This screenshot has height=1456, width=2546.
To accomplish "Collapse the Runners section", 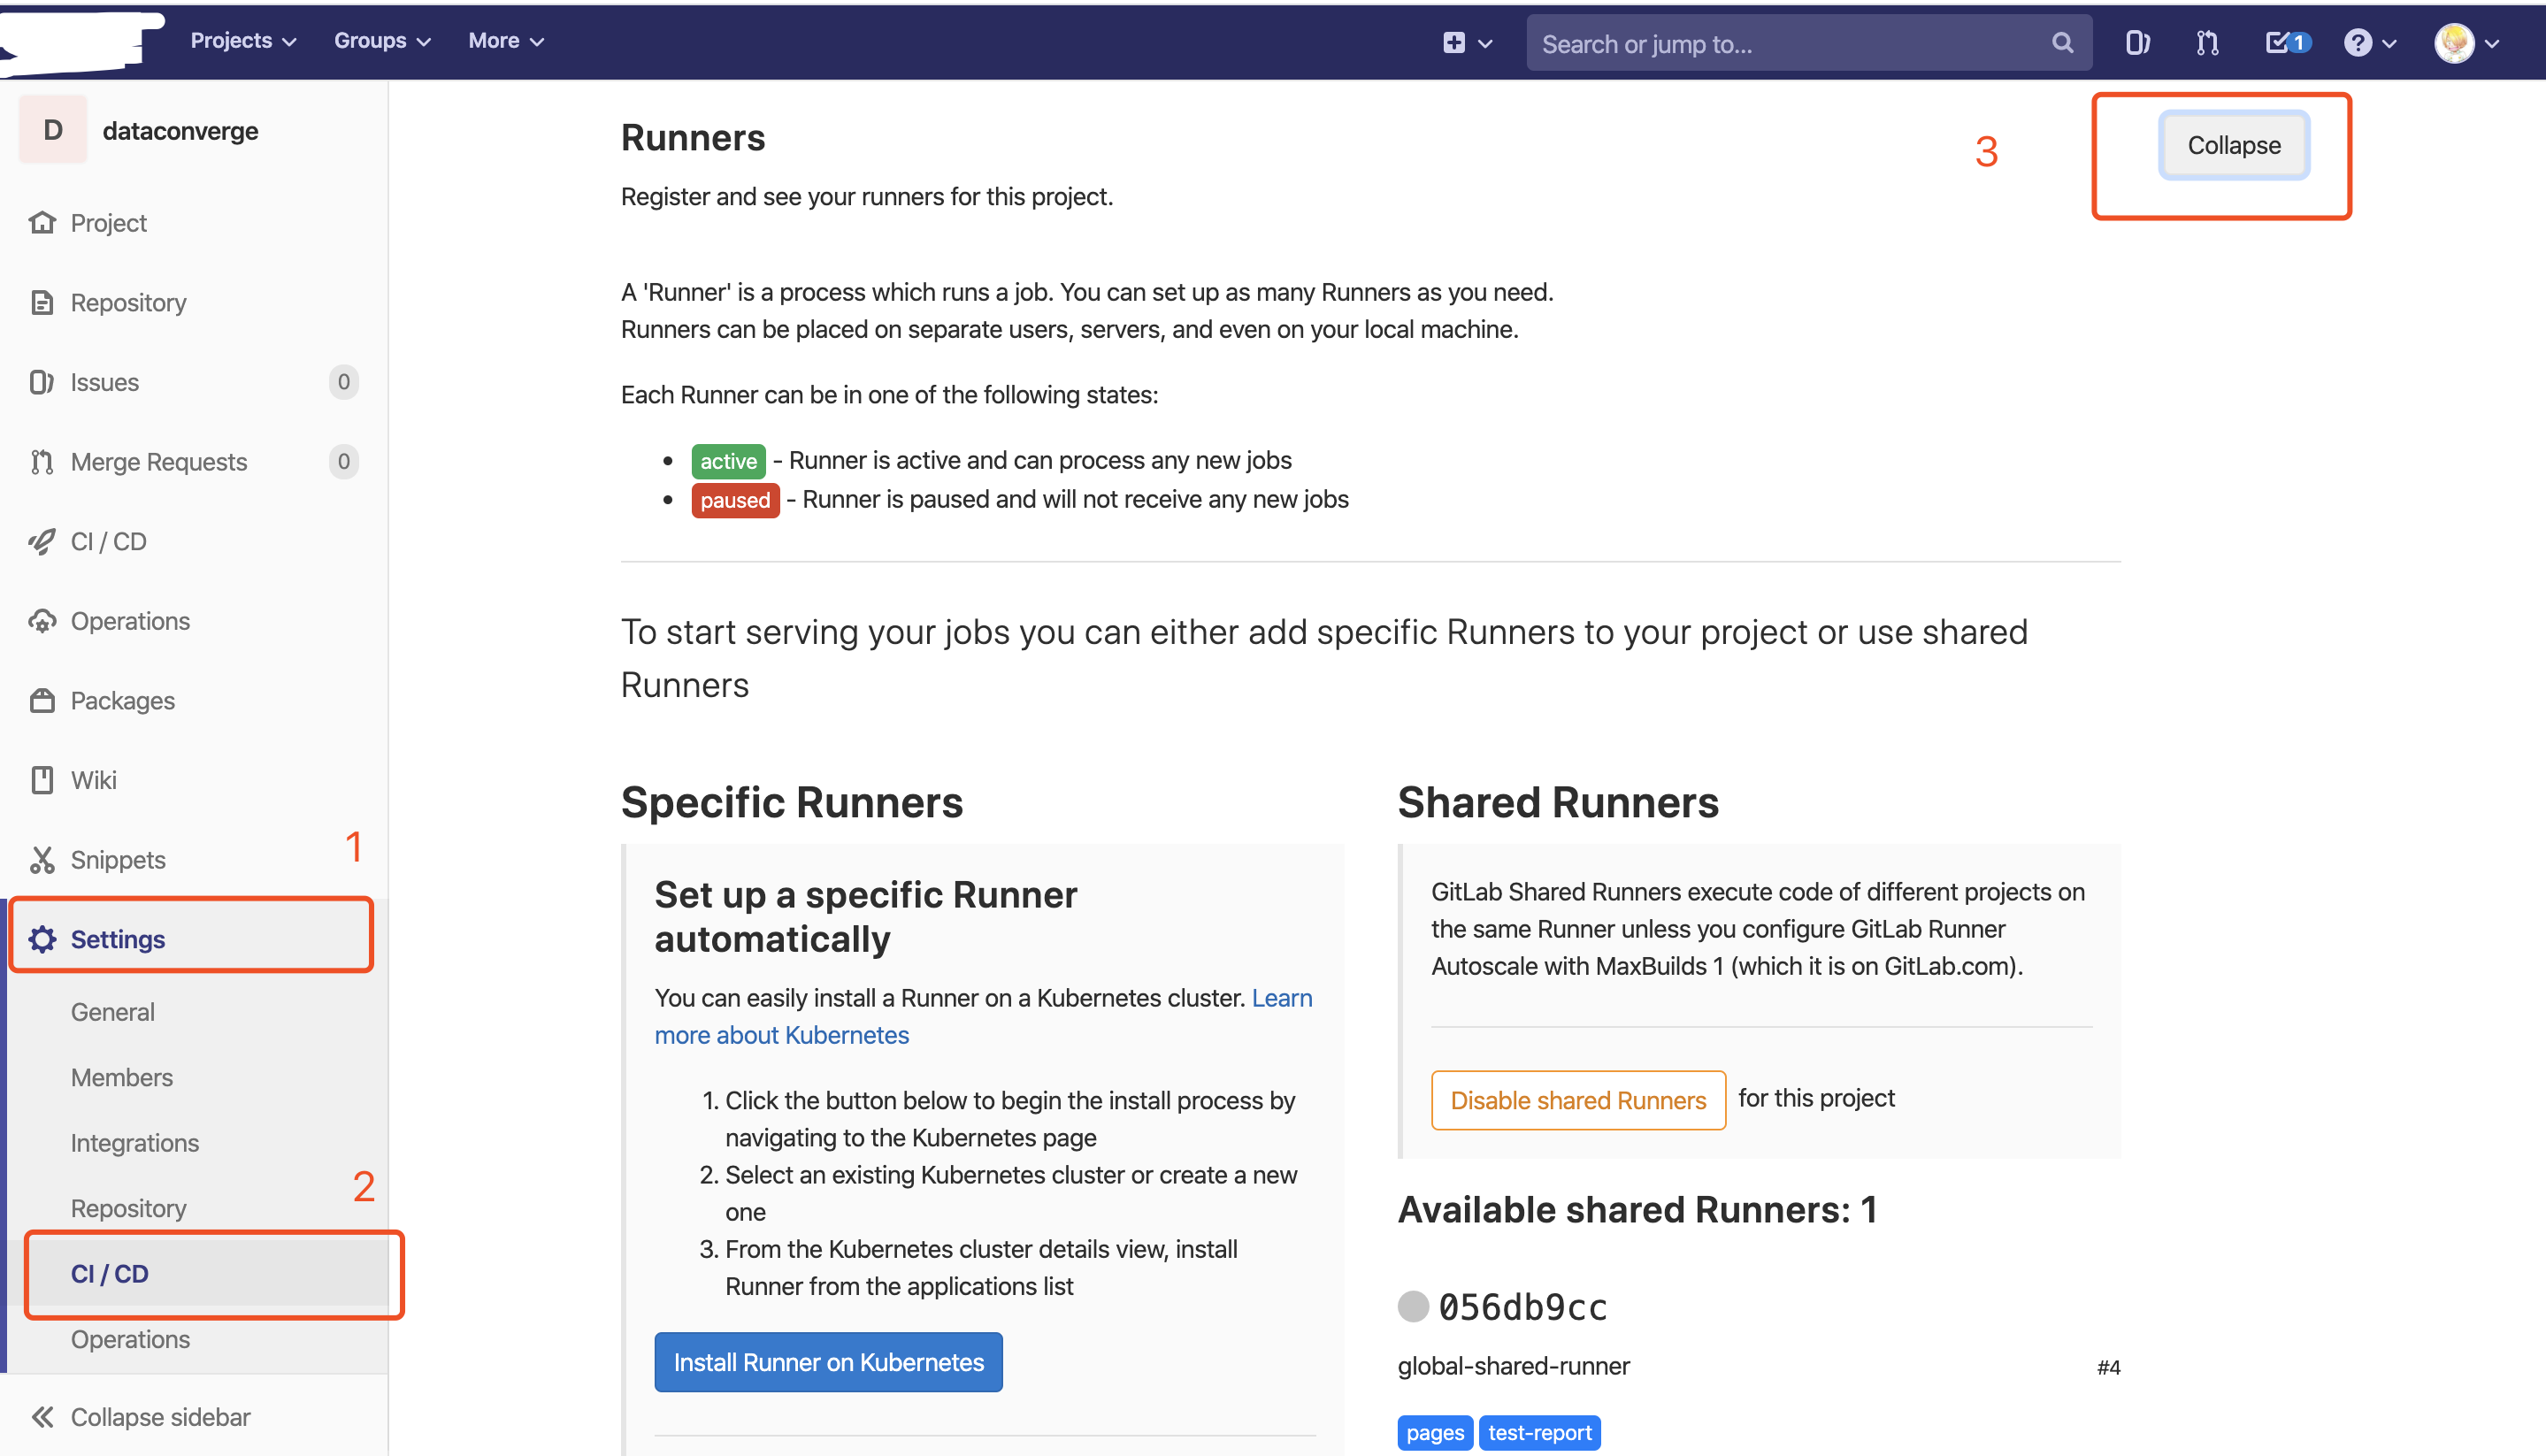I will click(x=2233, y=145).
